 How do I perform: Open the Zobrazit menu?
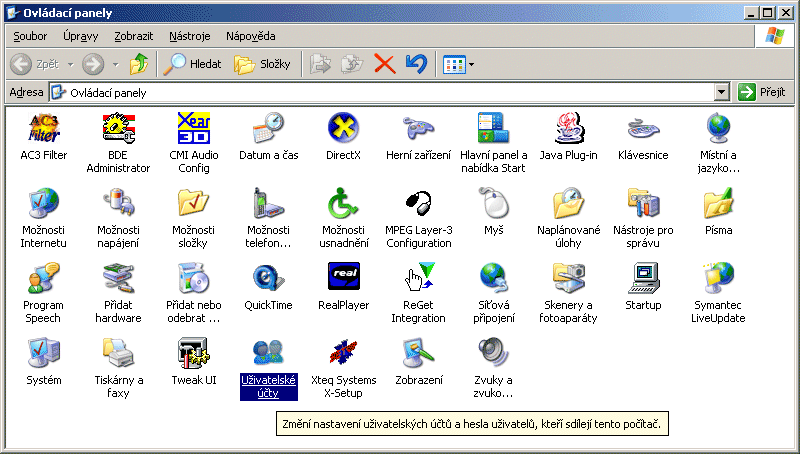point(133,36)
